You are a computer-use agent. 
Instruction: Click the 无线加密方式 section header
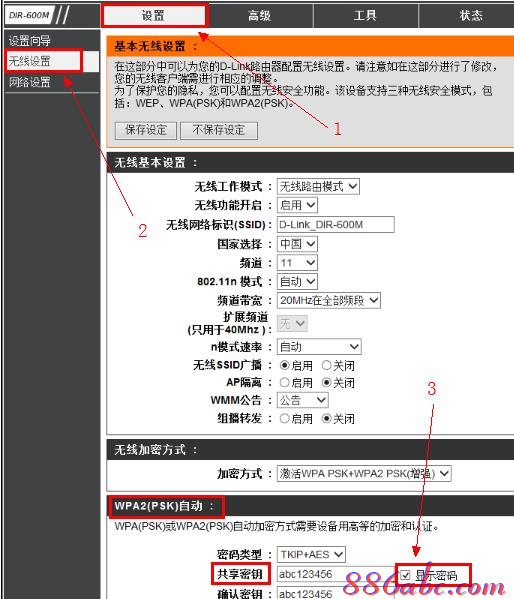click(x=310, y=450)
